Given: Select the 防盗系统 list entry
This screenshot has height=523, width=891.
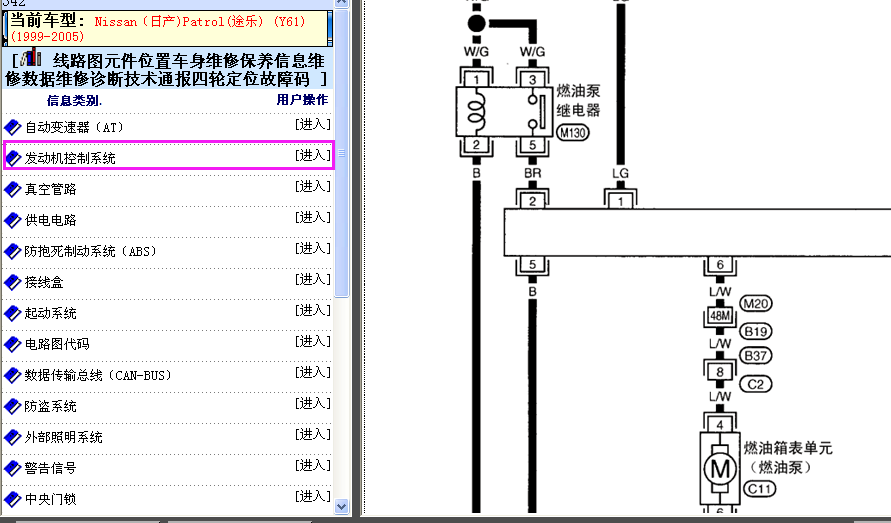Looking at the screenshot, I should (51, 406).
